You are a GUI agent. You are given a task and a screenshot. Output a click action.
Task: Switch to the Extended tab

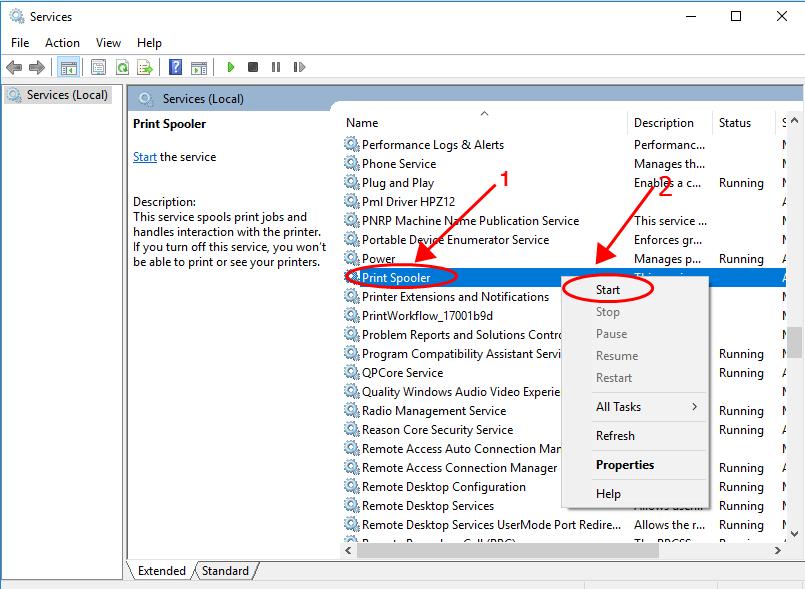pos(161,571)
